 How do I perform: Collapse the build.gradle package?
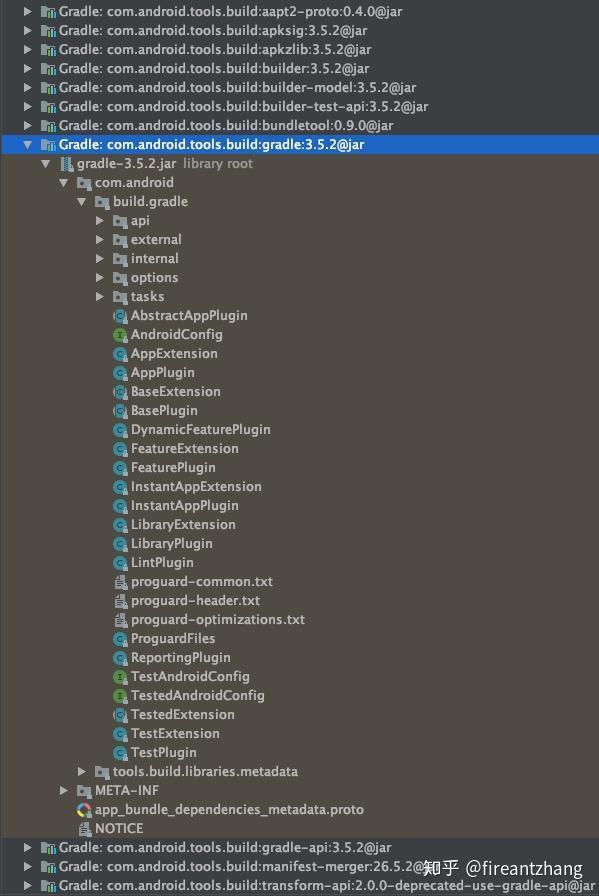[x=82, y=202]
